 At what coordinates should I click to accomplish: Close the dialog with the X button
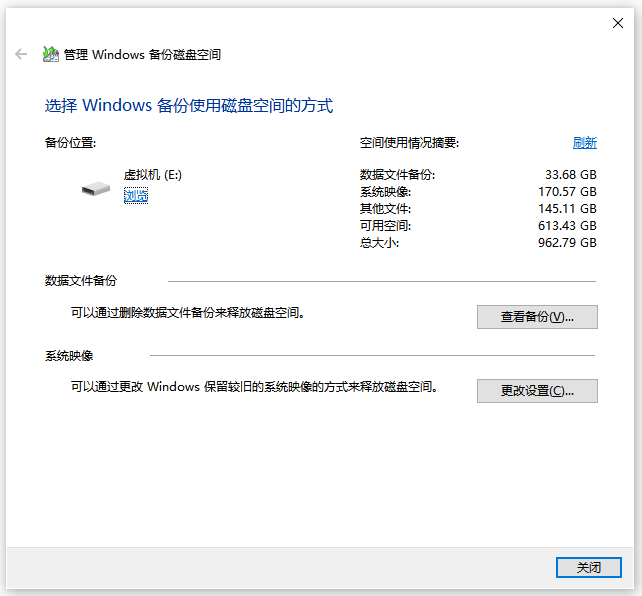617,23
